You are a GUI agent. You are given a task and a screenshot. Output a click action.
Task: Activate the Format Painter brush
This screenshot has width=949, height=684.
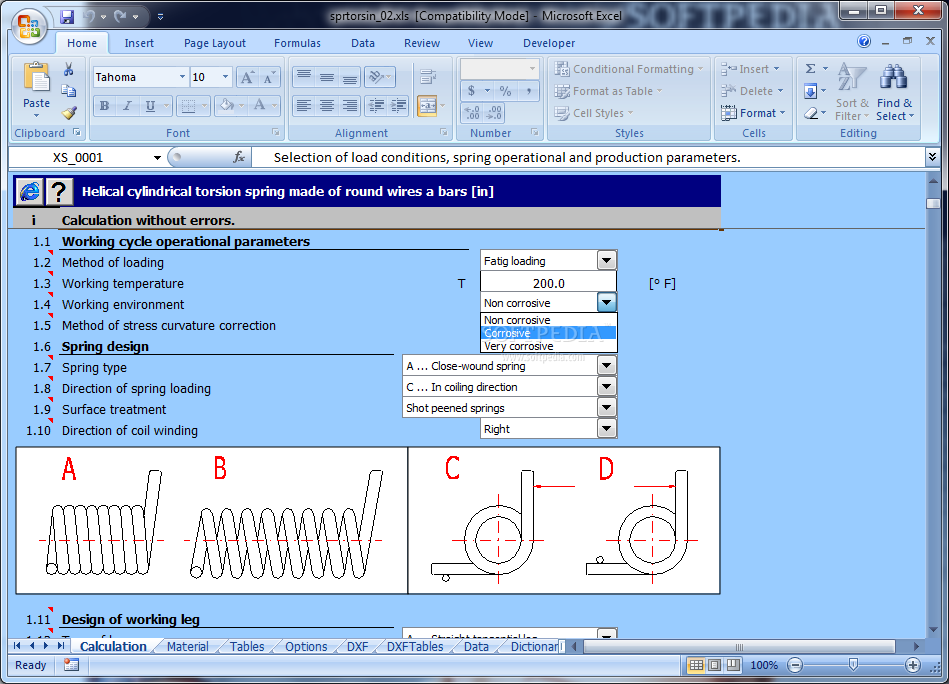(x=68, y=113)
